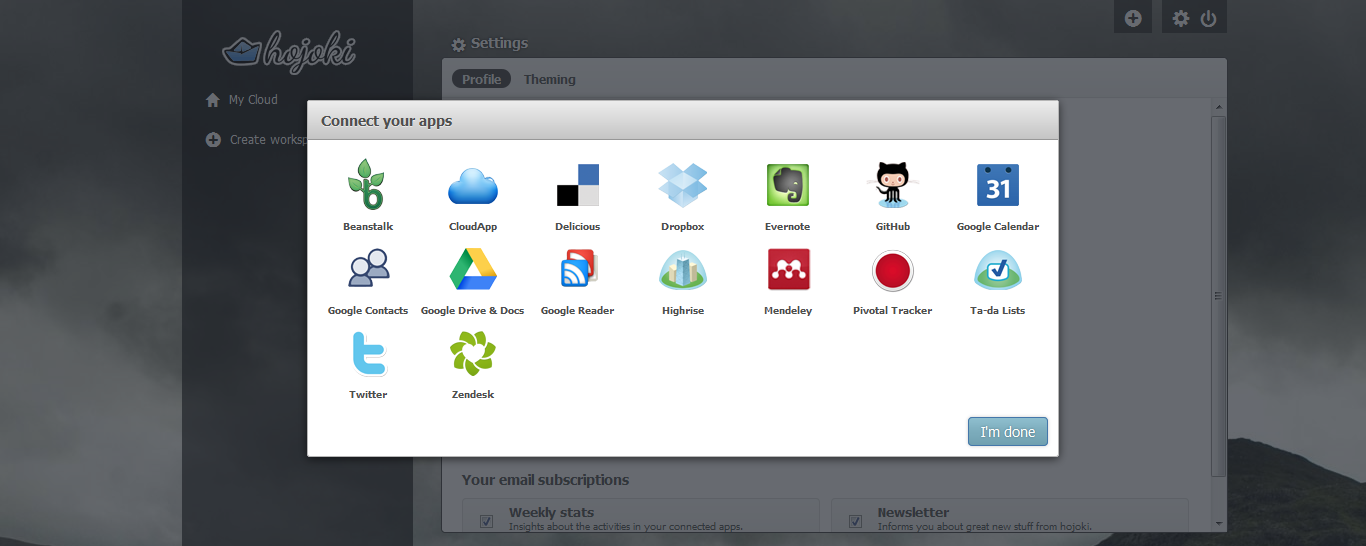Click the Evernote elephant icon
This screenshot has width=1366, height=546.
tap(787, 186)
